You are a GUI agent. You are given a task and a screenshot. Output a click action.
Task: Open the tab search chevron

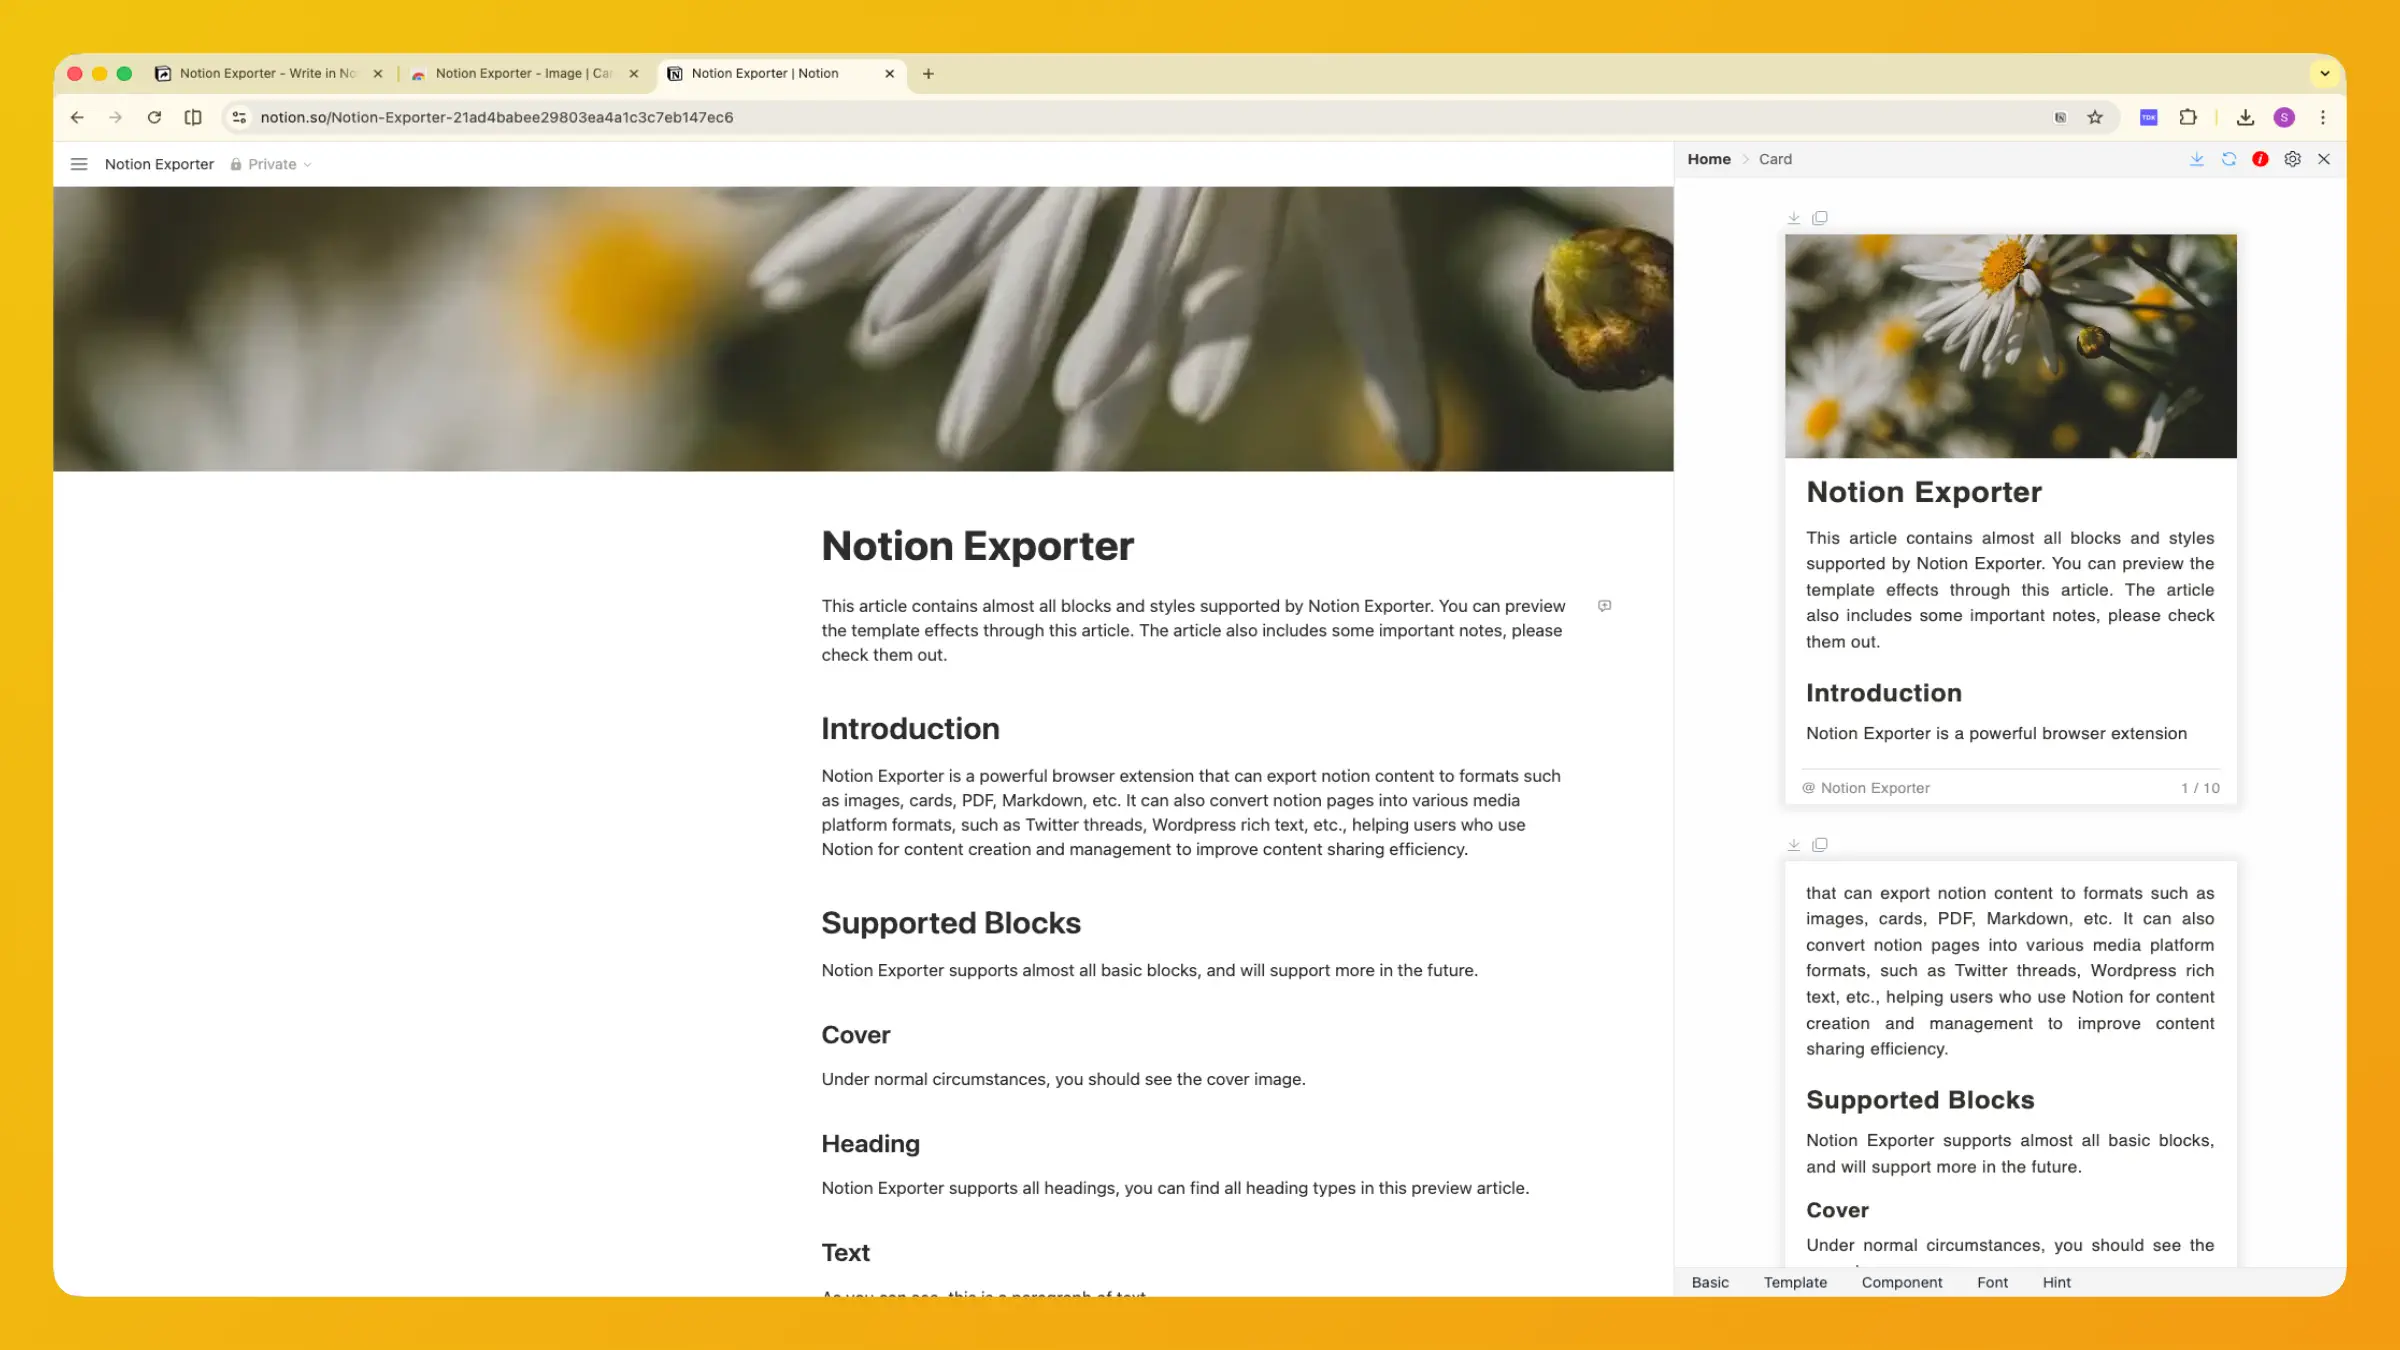(2325, 73)
